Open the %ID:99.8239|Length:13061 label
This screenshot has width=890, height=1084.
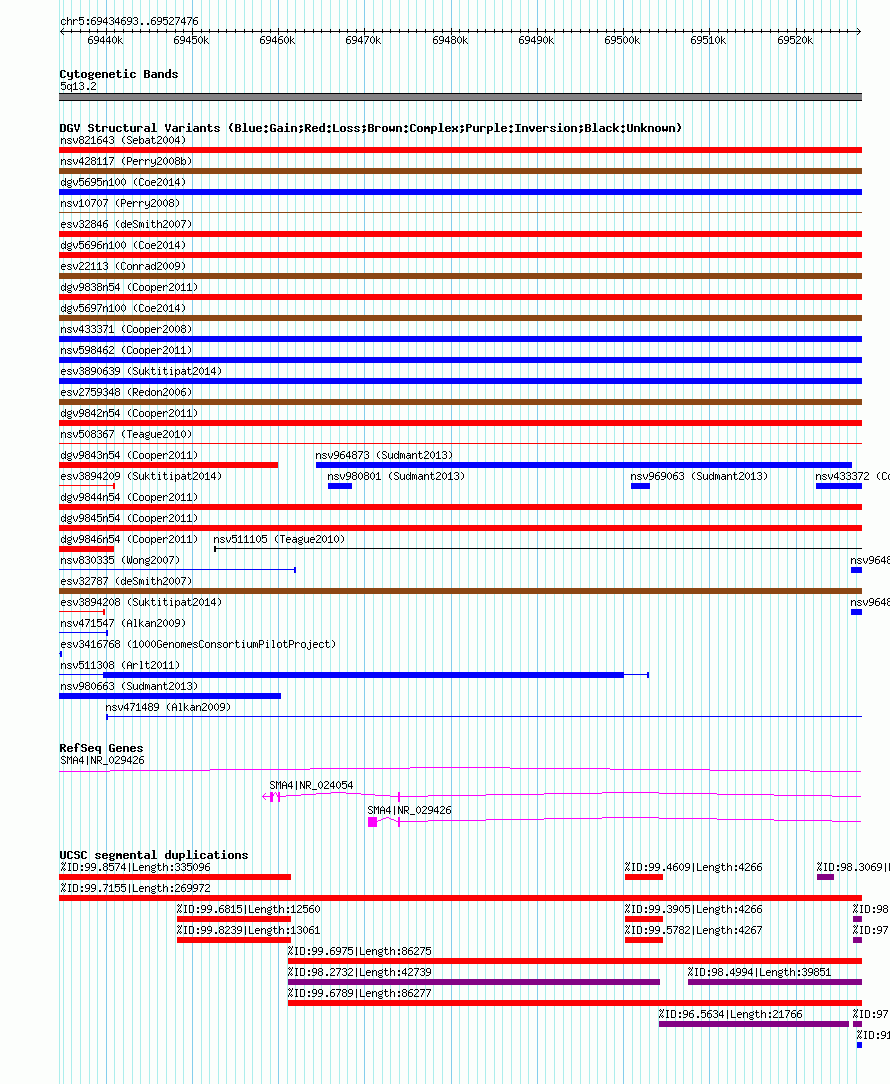pos(249,931)
